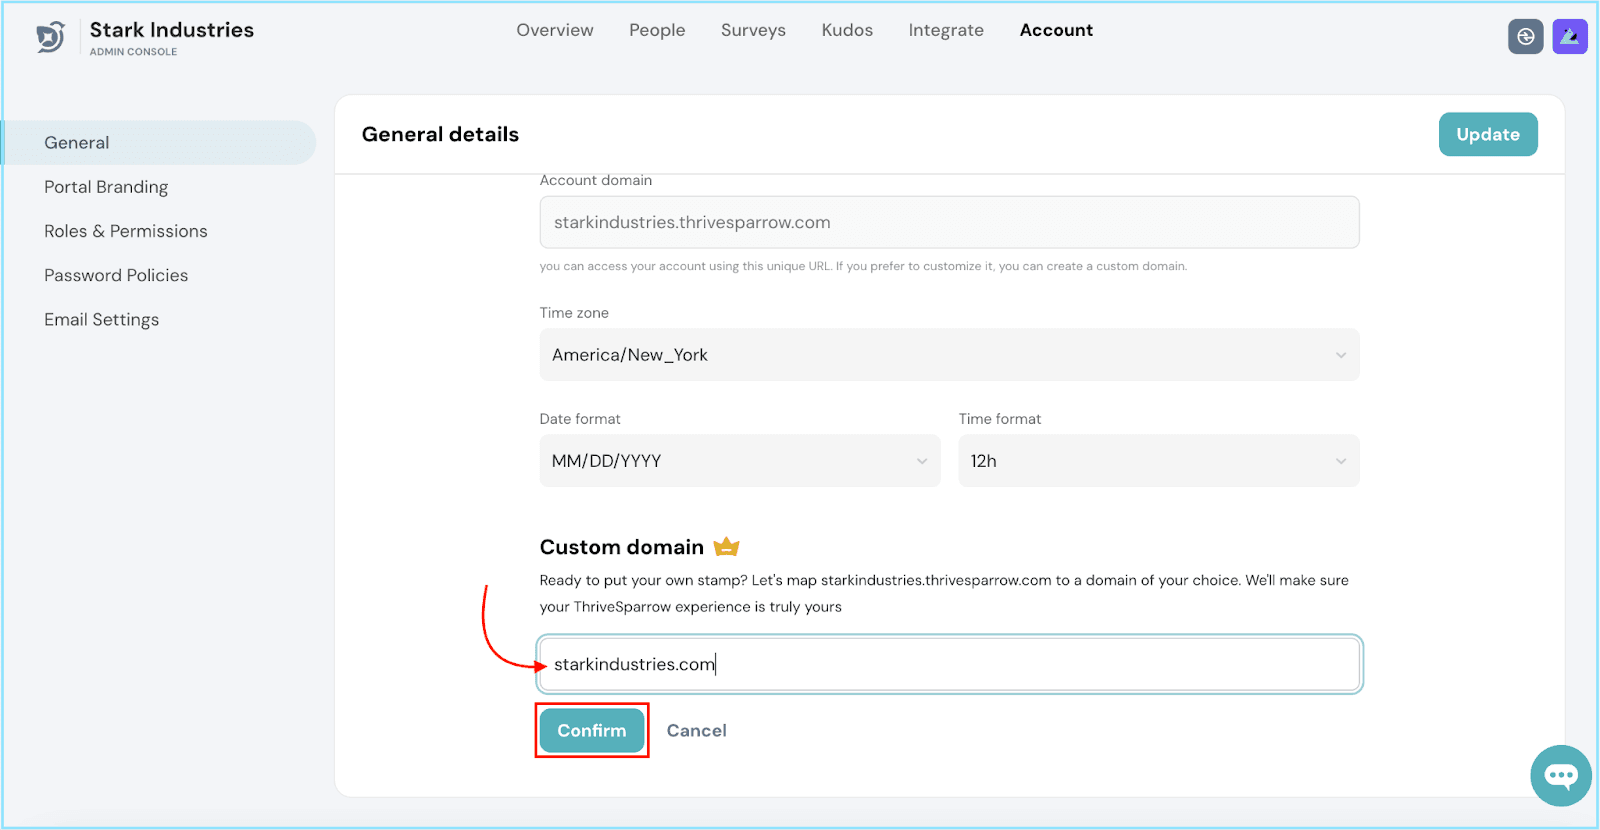This screenshot has width=1600, height=830.
Task: Focus the custom domain text field
Action: [948, 664]
